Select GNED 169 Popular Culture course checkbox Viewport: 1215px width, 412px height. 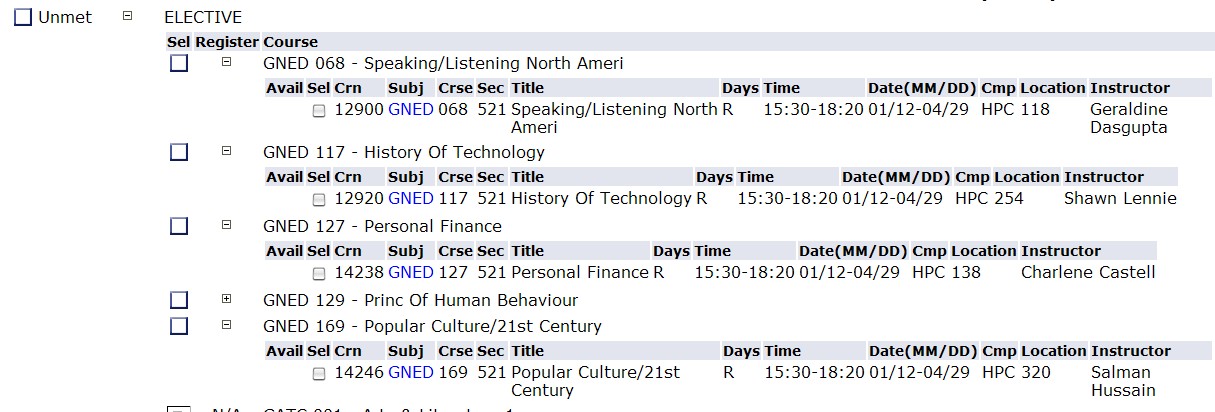pos(179,326)
